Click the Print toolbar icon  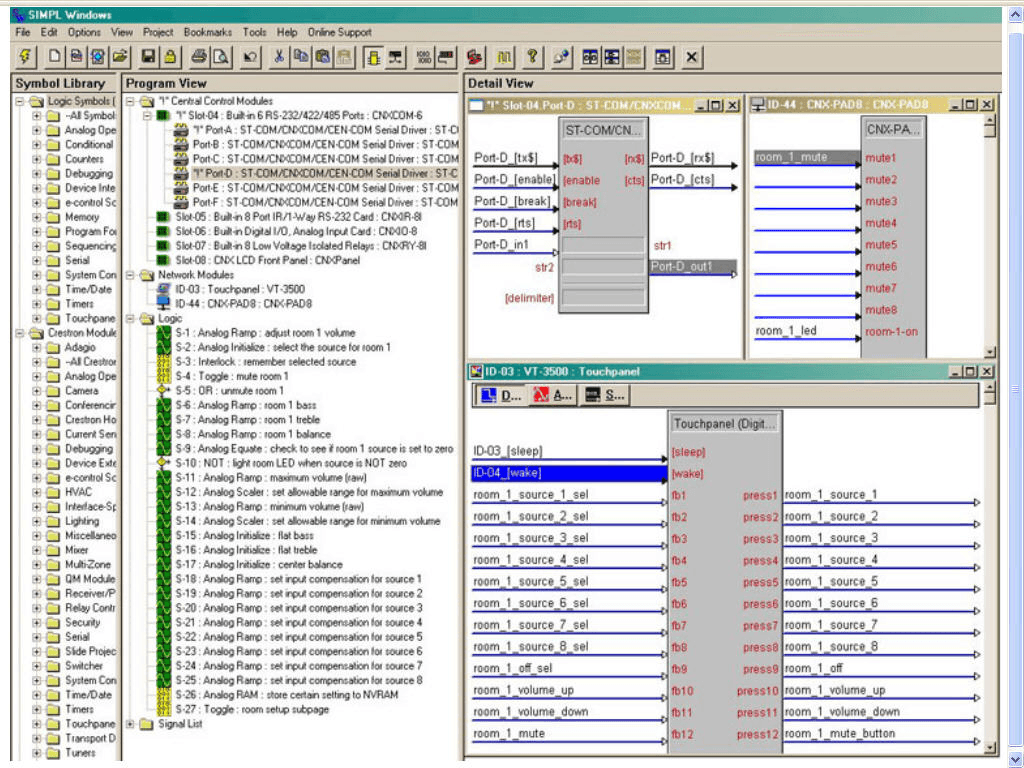(x=199, y=57)
